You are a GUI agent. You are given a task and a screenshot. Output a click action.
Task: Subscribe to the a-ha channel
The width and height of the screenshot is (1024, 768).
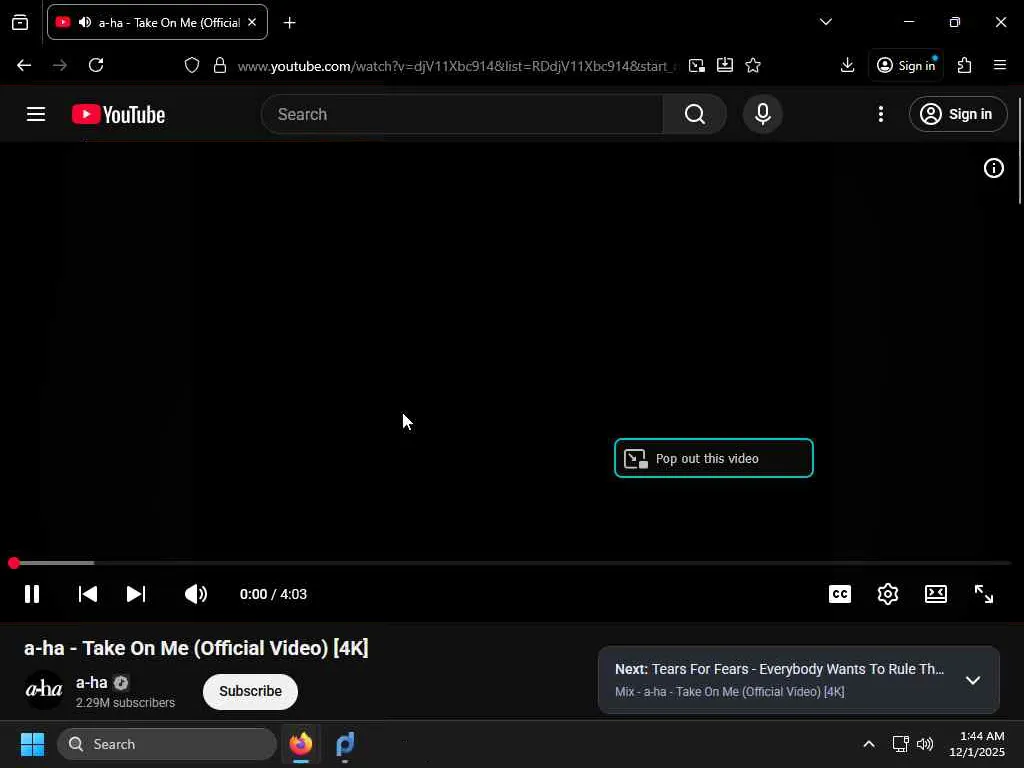tap(250, 692)
